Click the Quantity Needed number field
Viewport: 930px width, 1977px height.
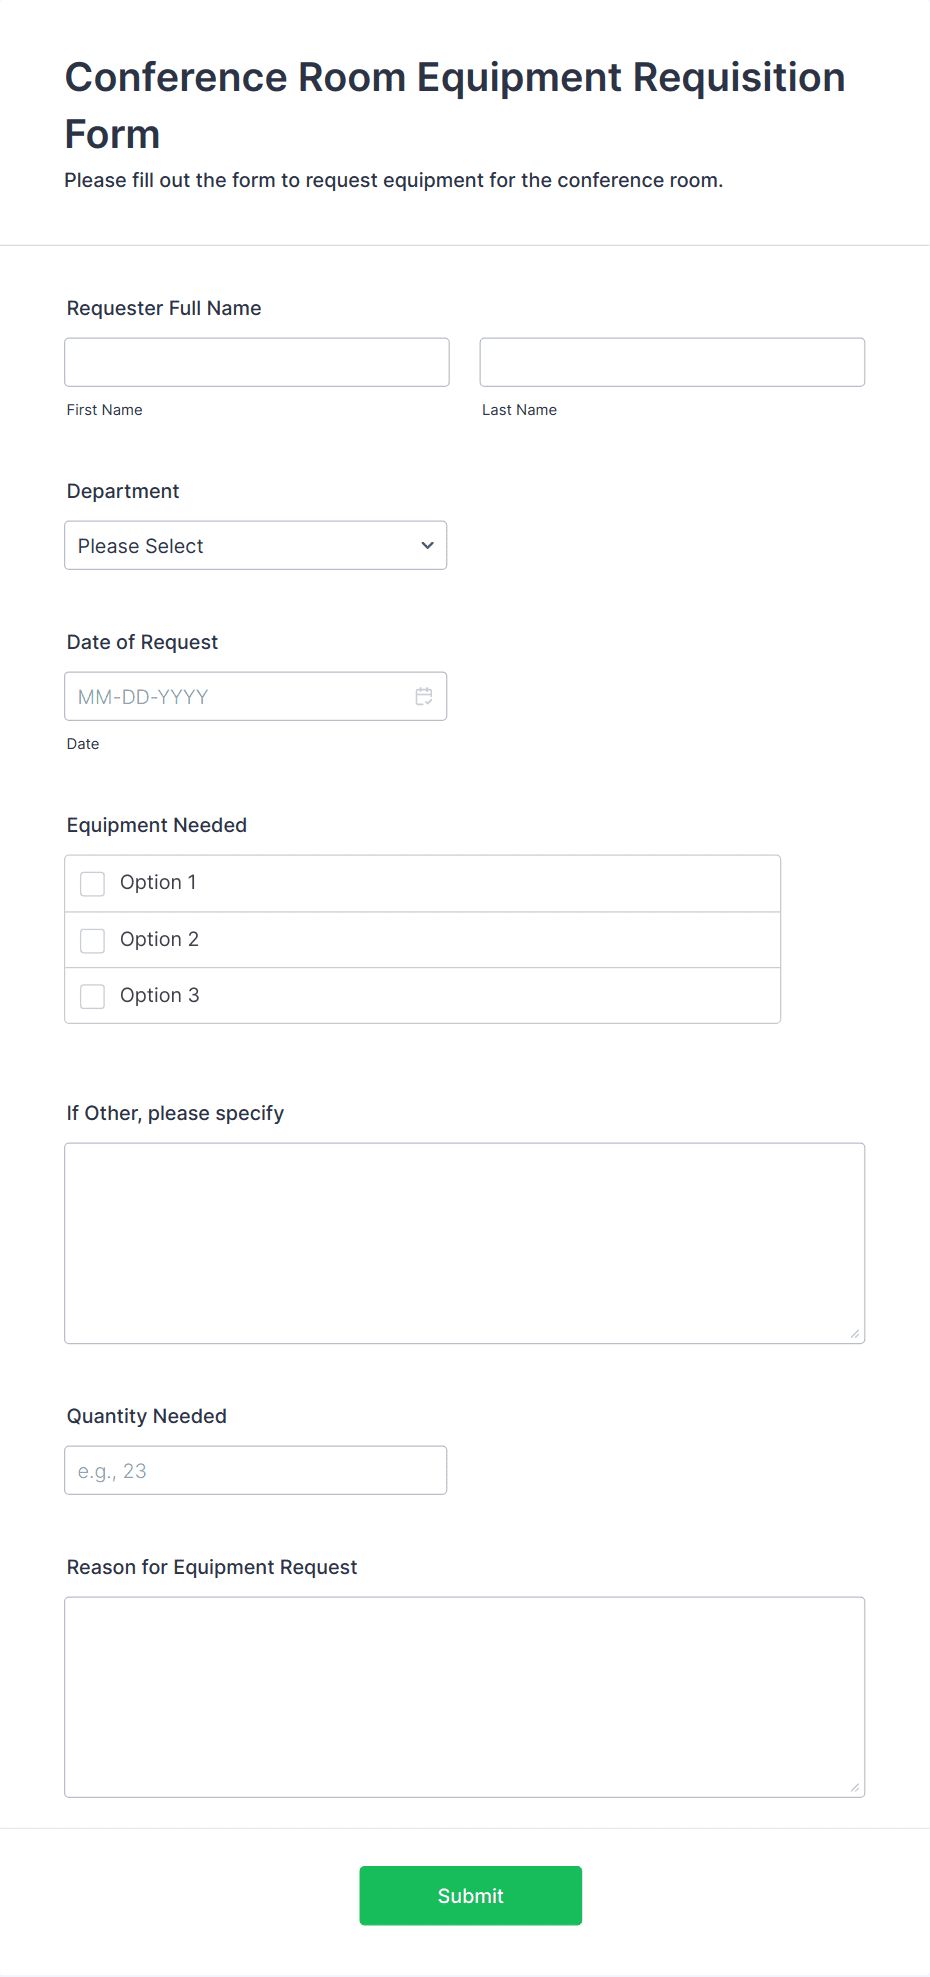[256, 1471]
